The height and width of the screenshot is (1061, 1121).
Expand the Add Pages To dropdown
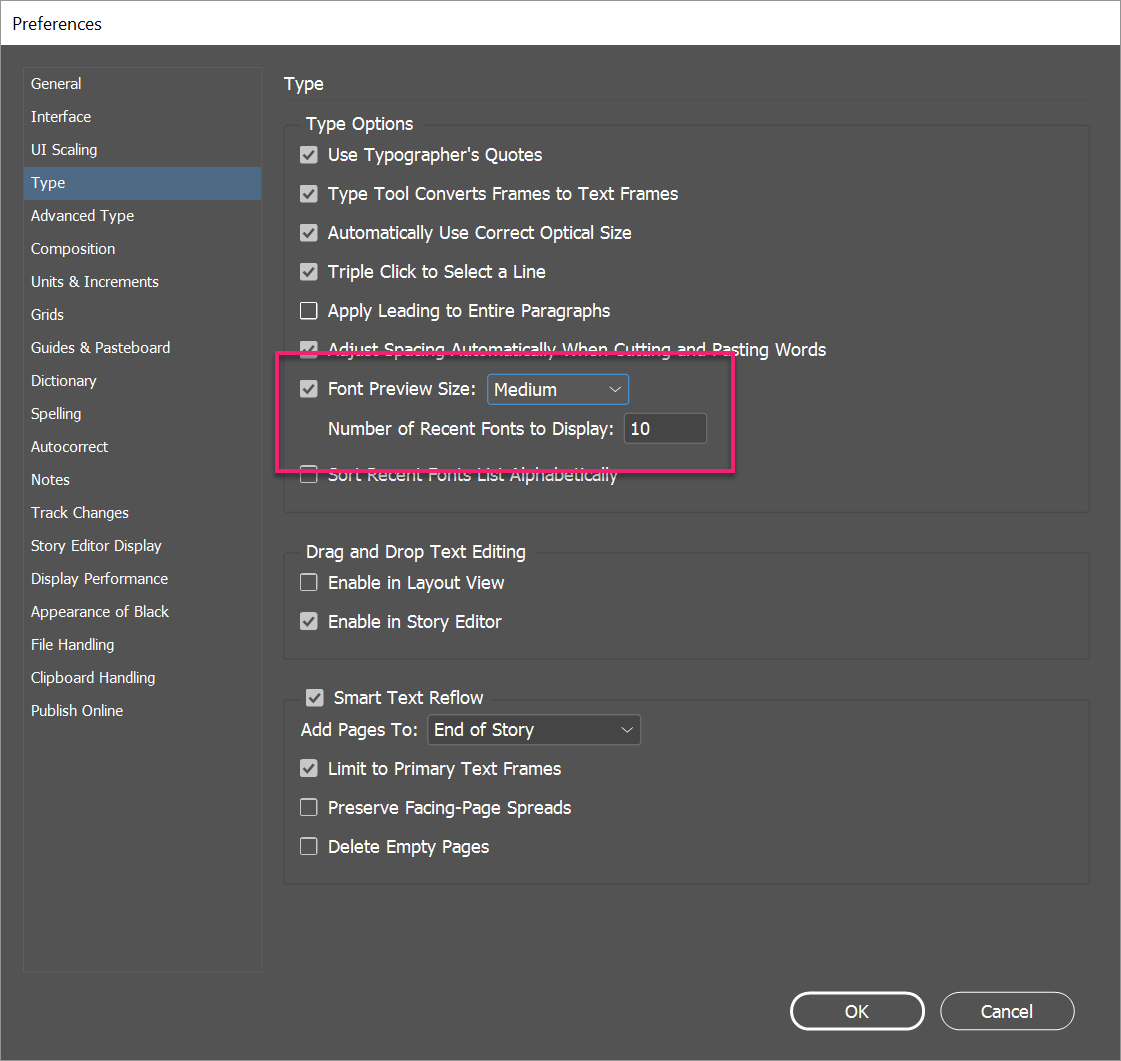click(533, 730)
